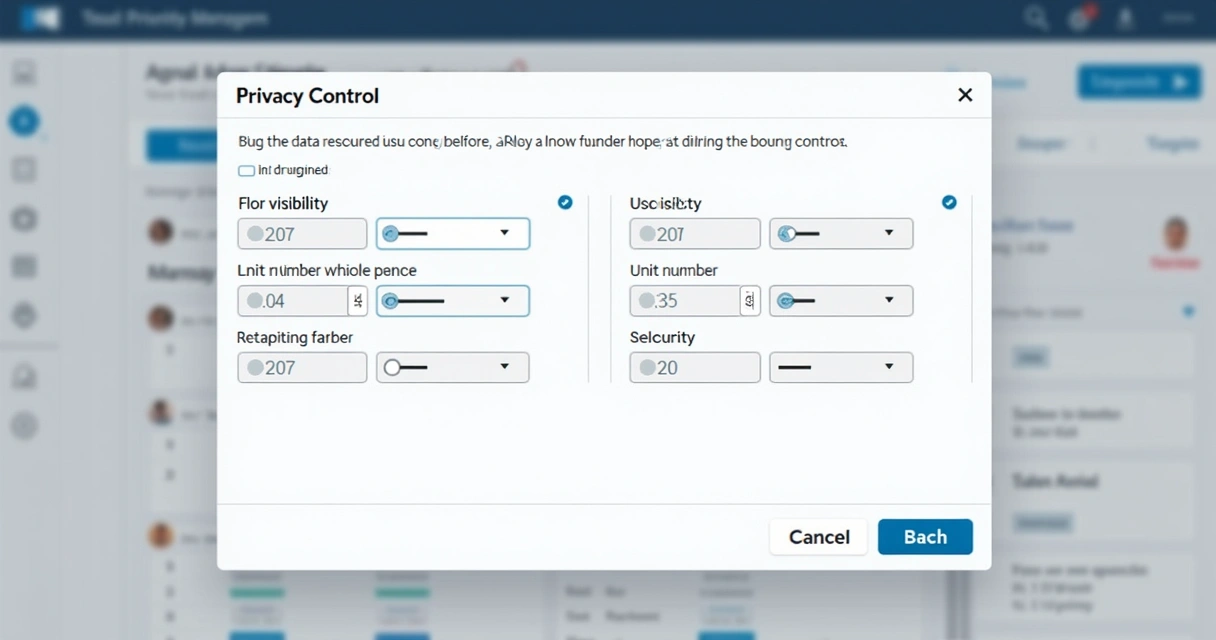Click stepper beside Unit number 35 field

750,301
